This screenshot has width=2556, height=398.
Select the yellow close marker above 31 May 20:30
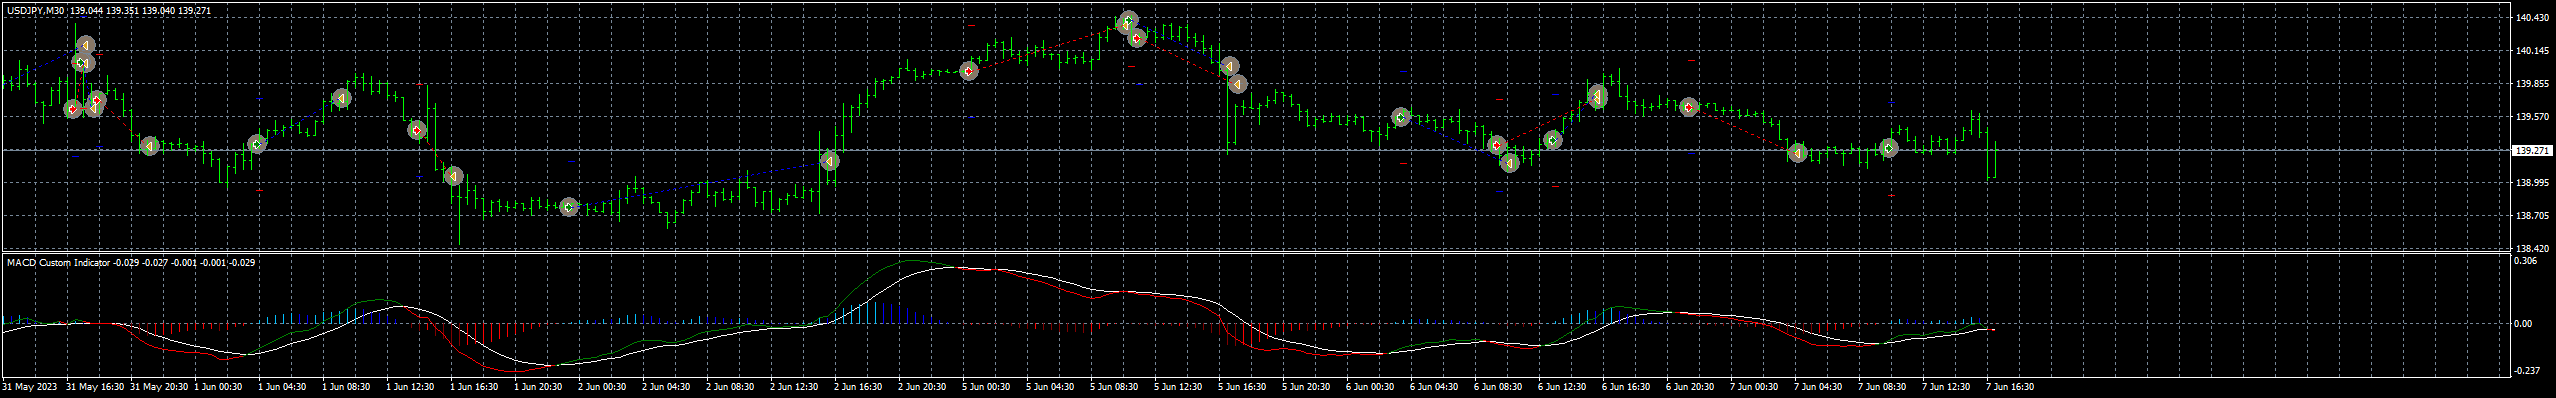click(149, 146)
